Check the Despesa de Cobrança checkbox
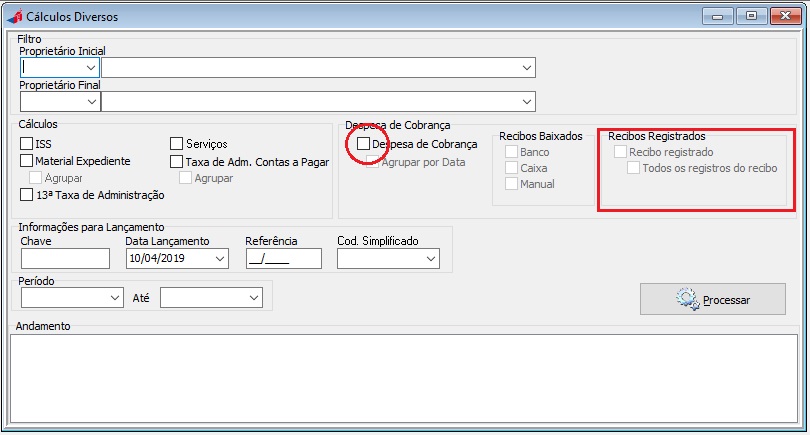810x435 pixels. coord(363,144)
